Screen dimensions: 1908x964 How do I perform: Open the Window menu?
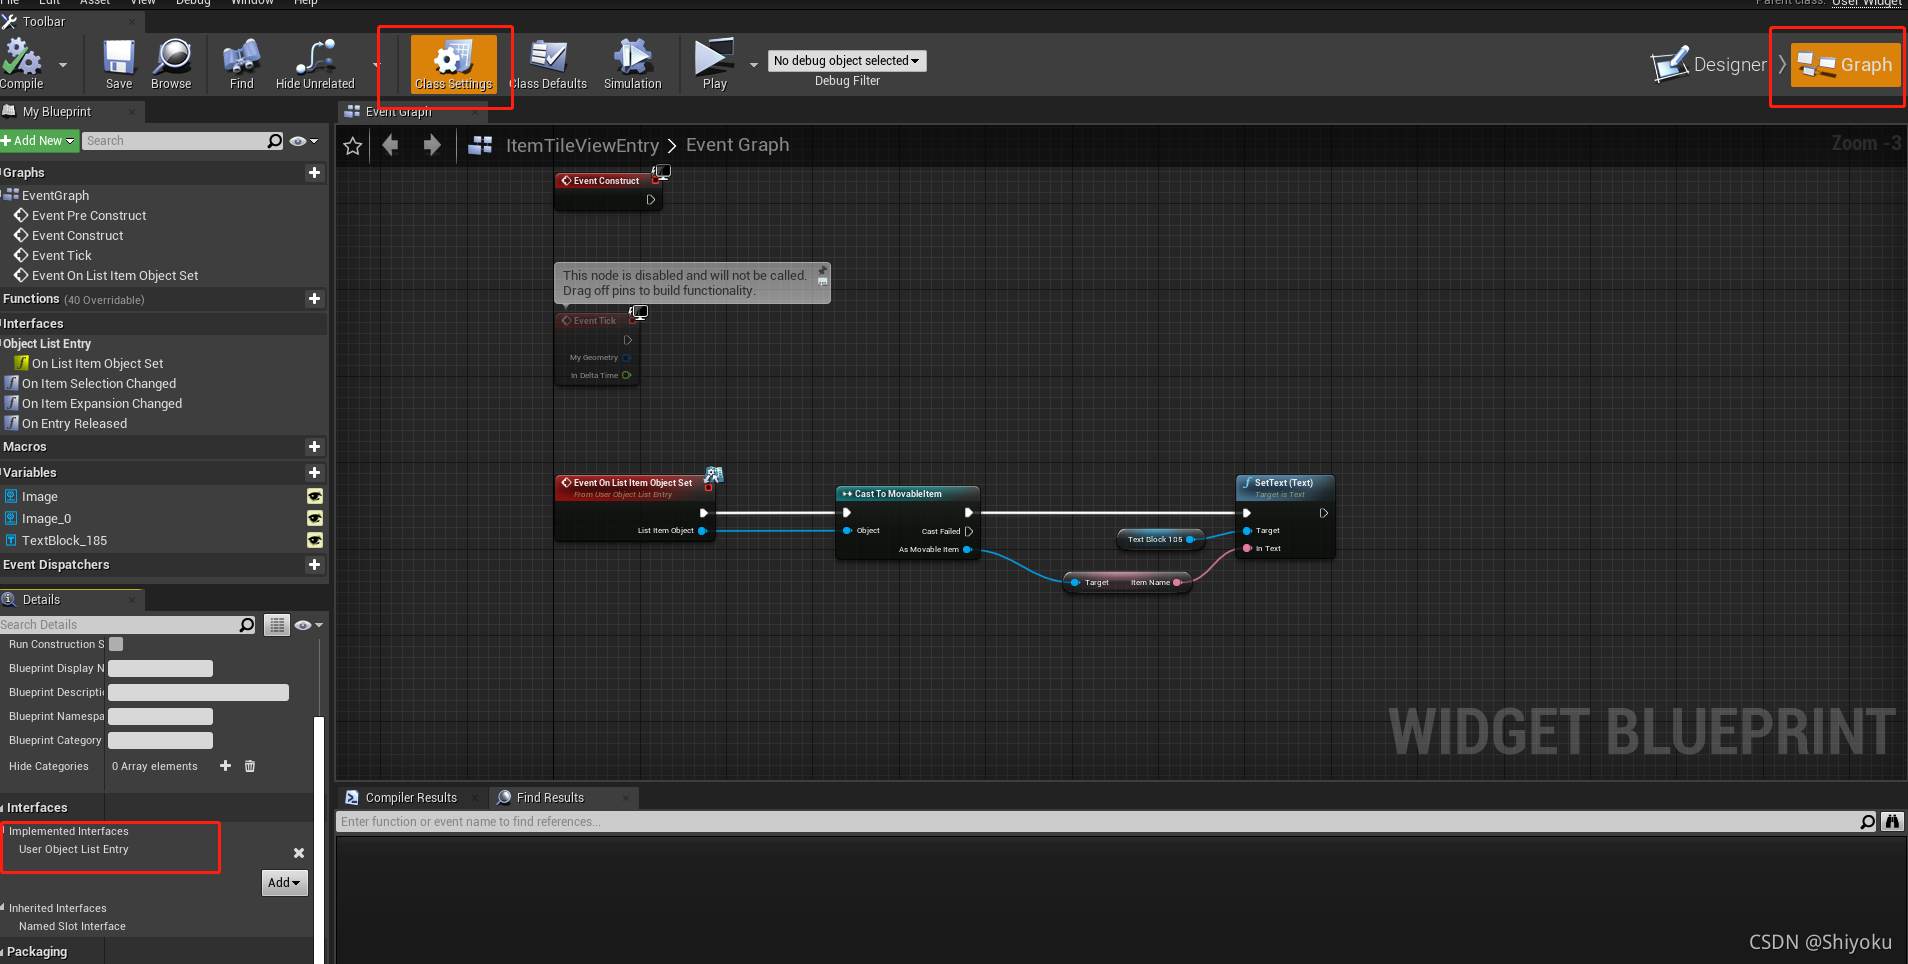point(252,3)
